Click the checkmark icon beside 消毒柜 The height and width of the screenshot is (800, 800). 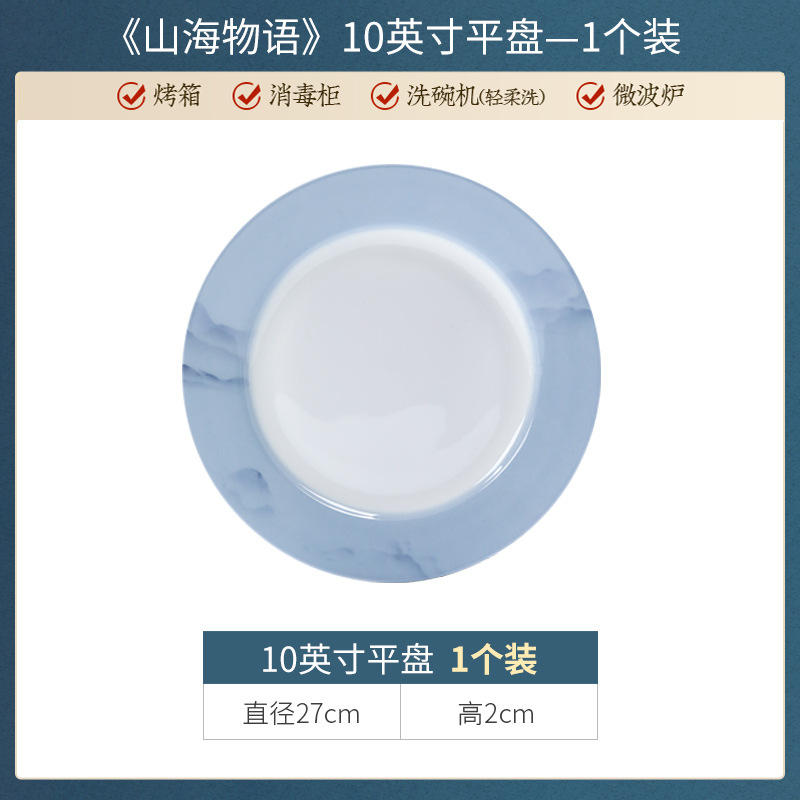pos(247,96)
